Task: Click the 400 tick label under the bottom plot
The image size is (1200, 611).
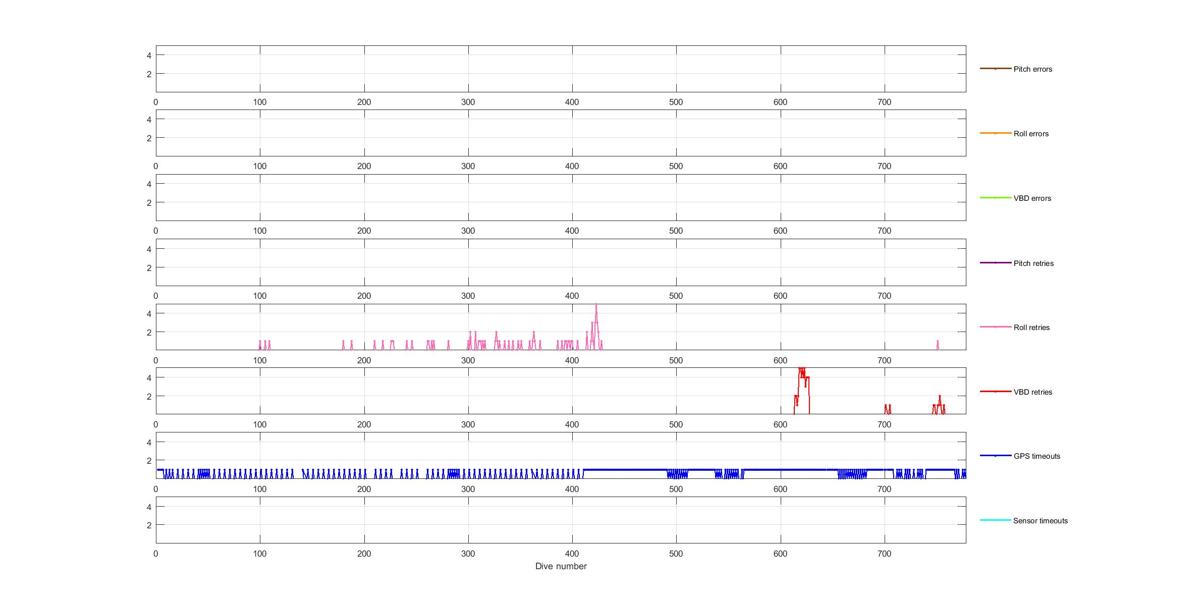Action: pyautogui.click(x=572, y=553)
